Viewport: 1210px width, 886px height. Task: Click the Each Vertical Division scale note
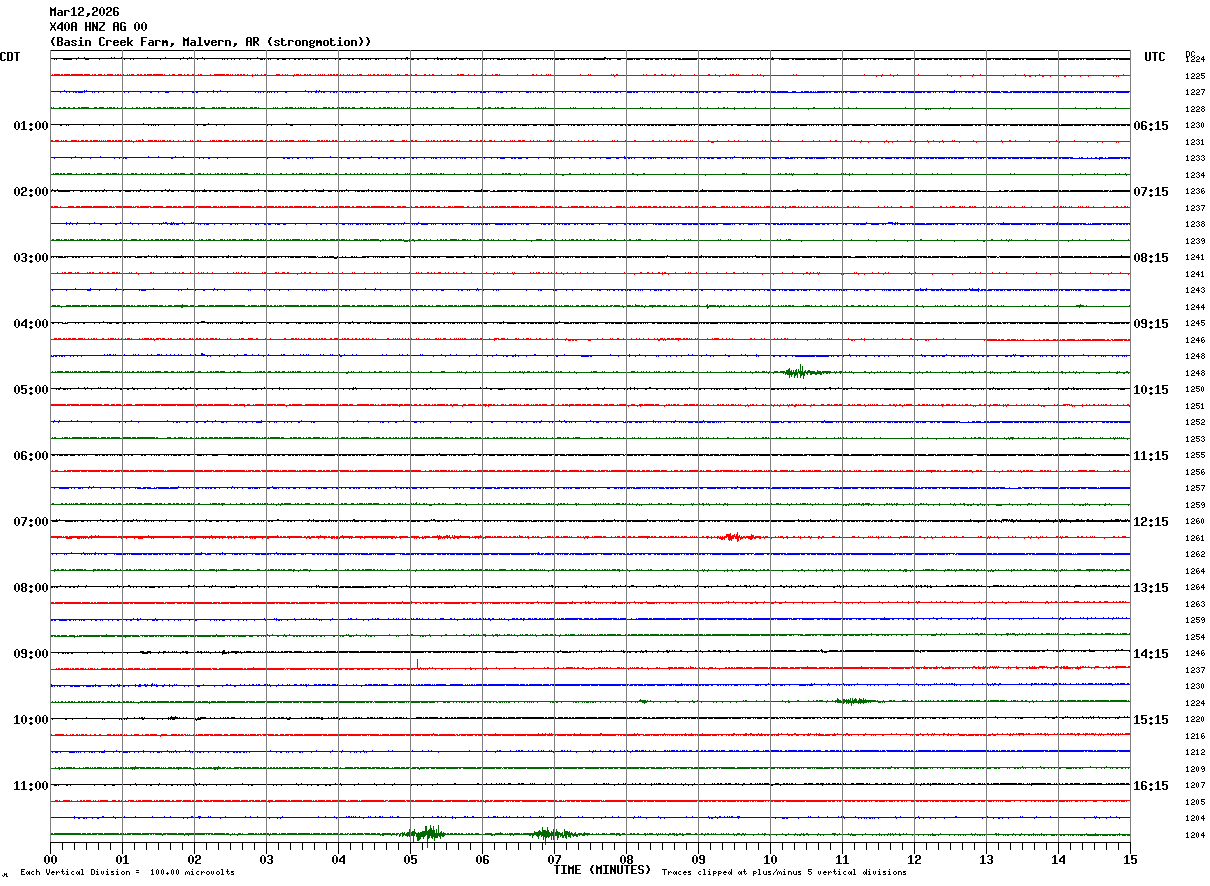pyautogui.click(x=127, y=873)
